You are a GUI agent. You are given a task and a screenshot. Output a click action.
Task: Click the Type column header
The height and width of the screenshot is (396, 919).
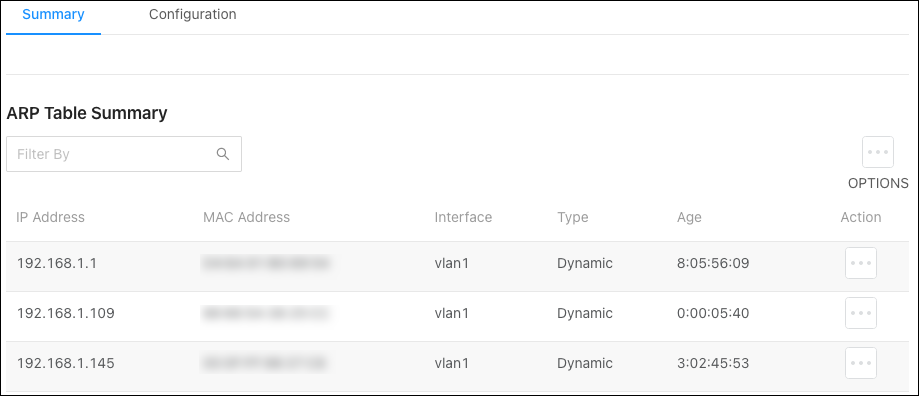point(573,218)
